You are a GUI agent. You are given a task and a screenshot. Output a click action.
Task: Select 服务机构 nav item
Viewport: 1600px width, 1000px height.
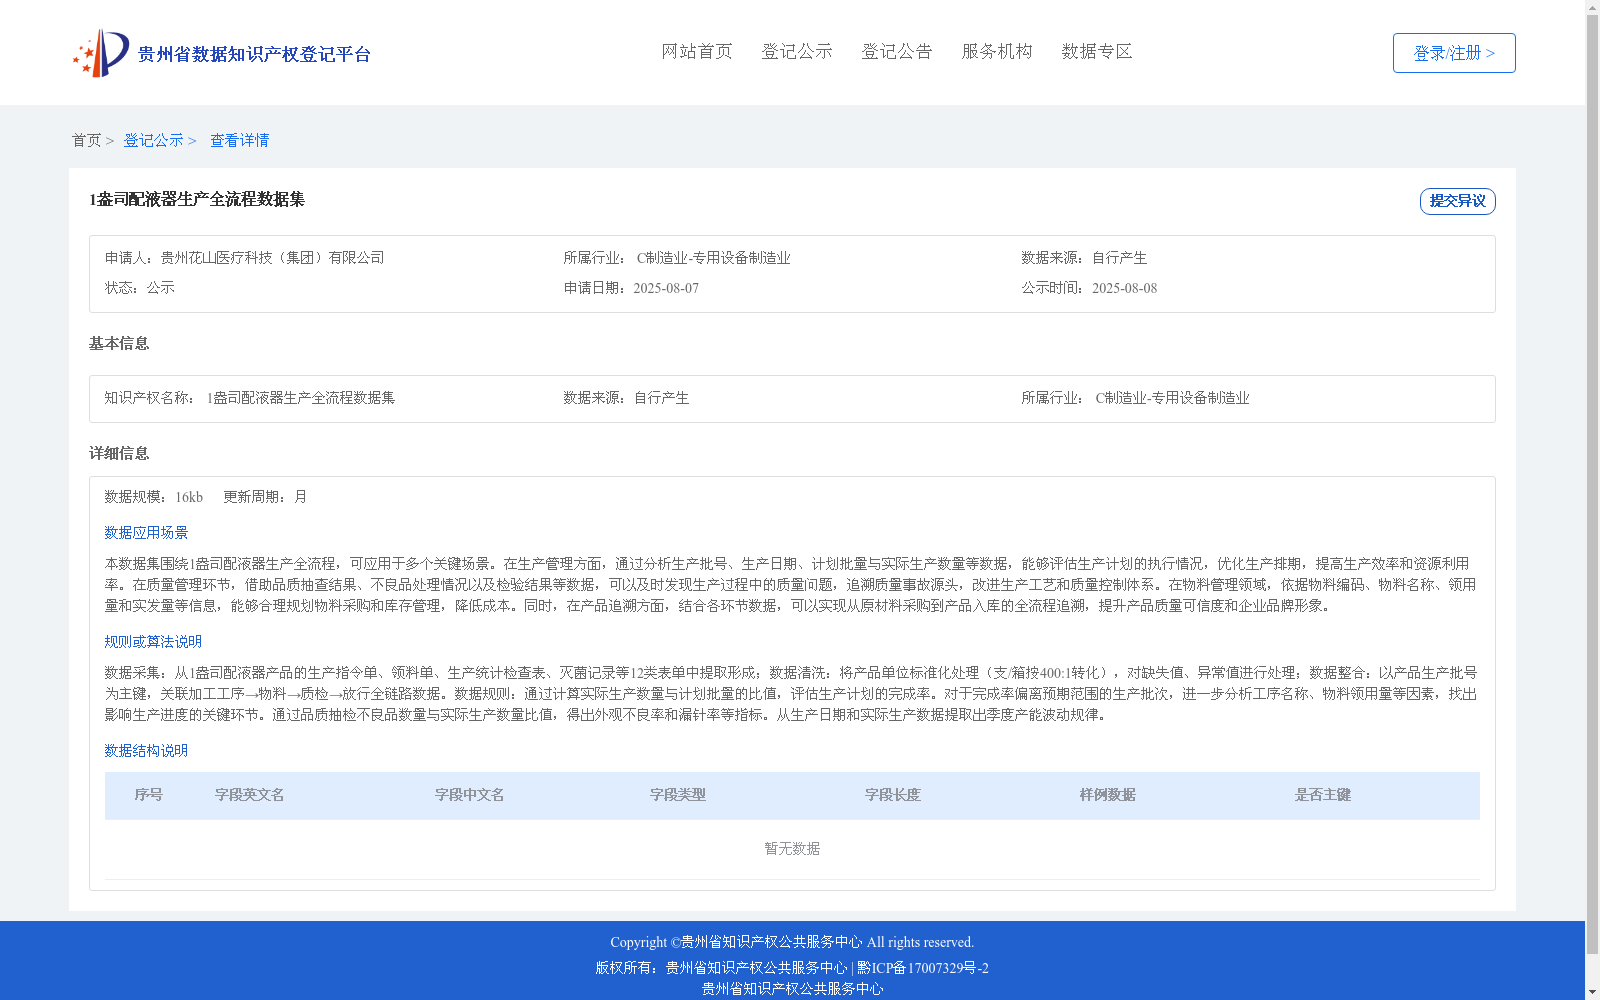pos(997,51)
